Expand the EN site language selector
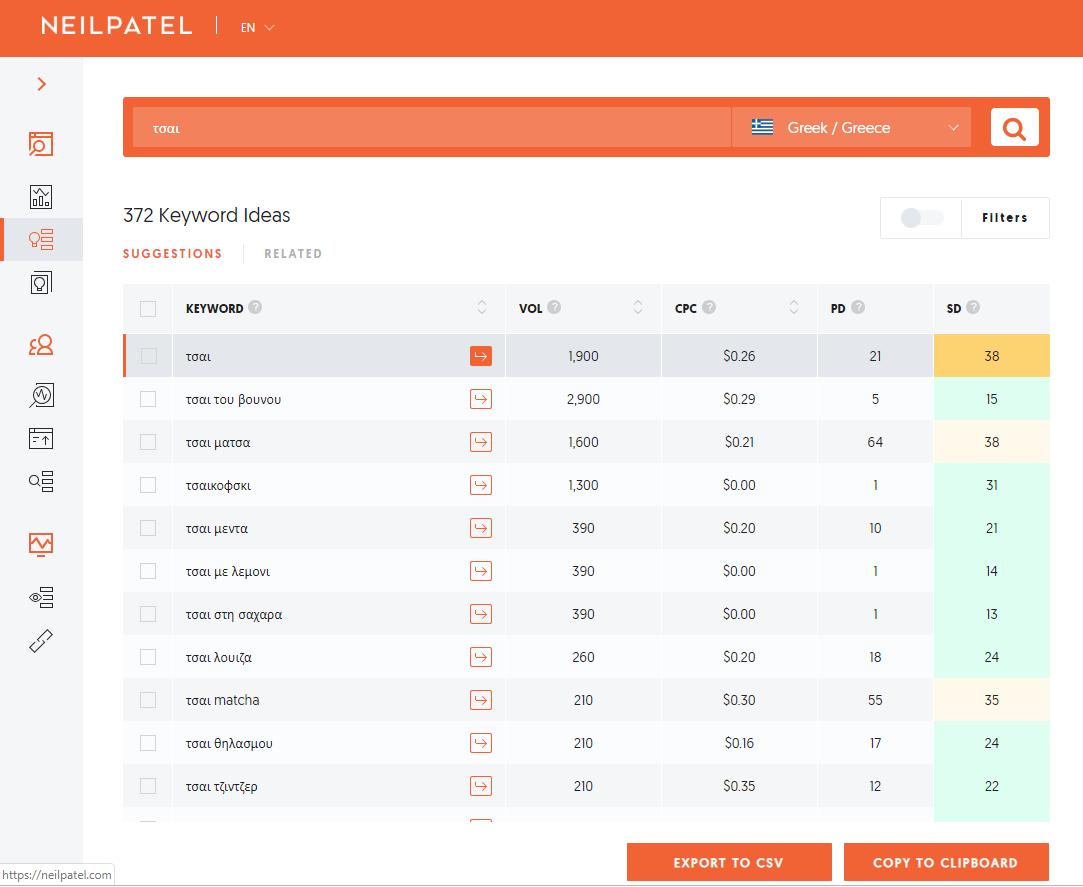Viewport: 1083px width, 887px height. tap(257, 28)
